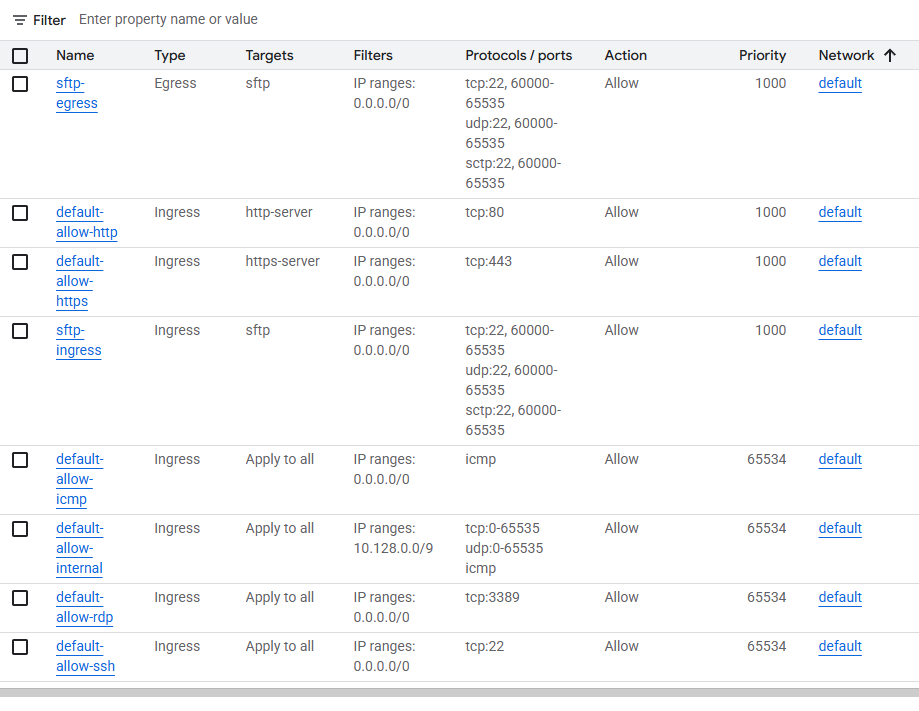Sort by the Name column header

click(75, 56)
